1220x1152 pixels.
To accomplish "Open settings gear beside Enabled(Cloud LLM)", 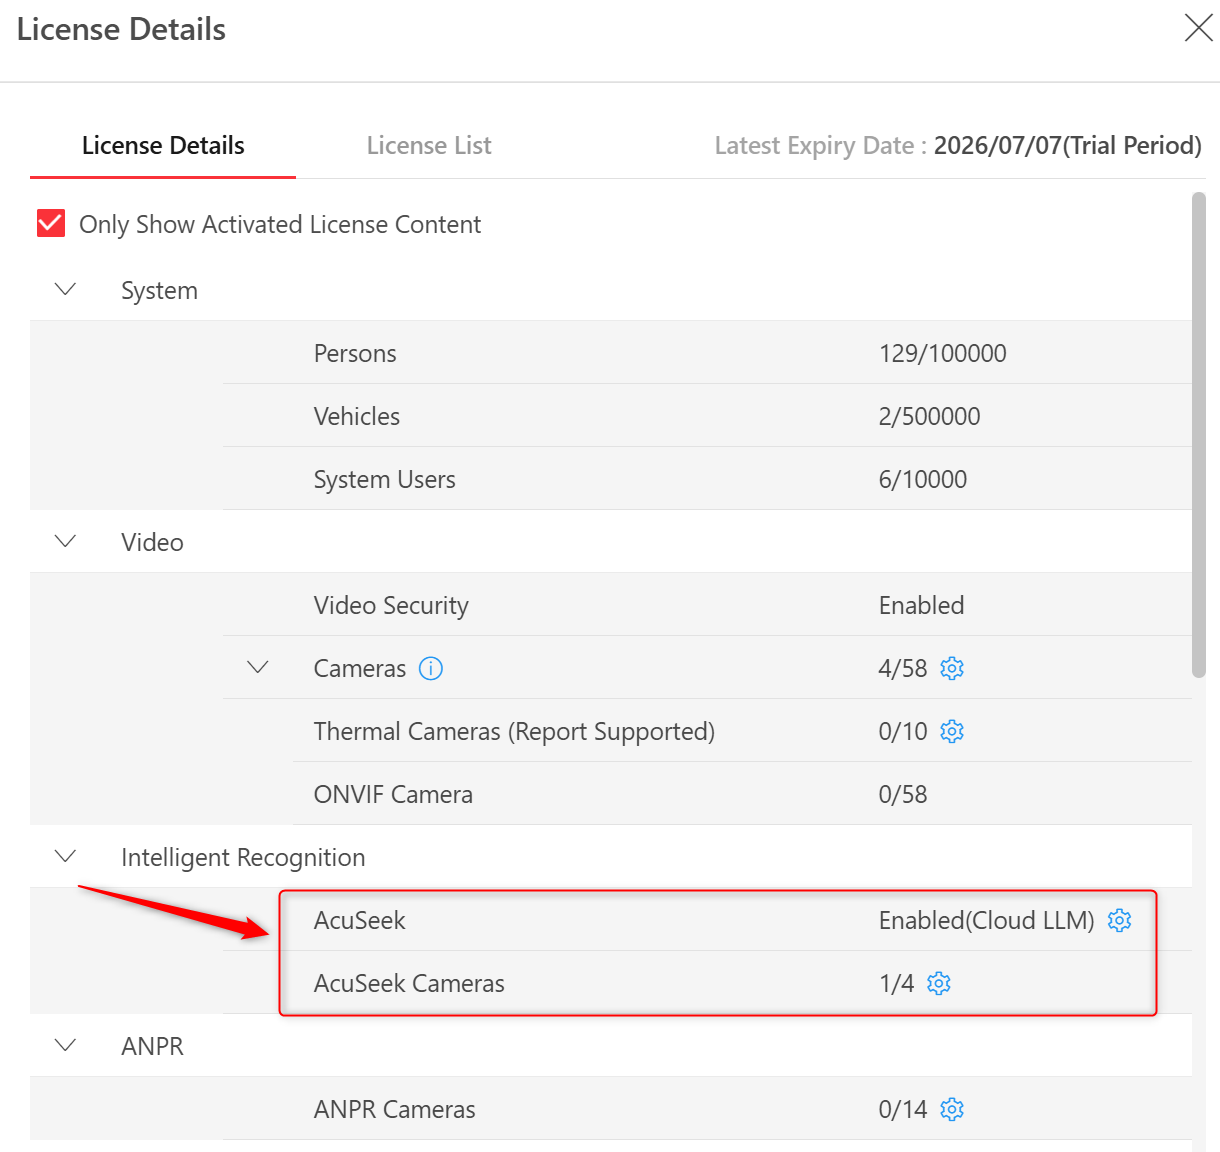I will click(1120, 920).
